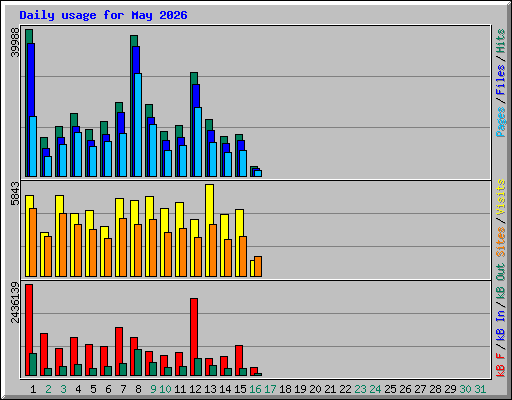Click day 3 on the x-axis
The image size is (512, 400).
63,389
